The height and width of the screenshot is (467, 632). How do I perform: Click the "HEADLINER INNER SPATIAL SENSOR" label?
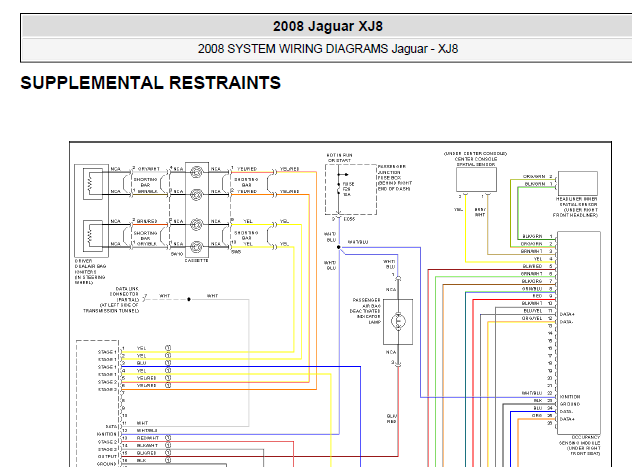click(578, 202)
